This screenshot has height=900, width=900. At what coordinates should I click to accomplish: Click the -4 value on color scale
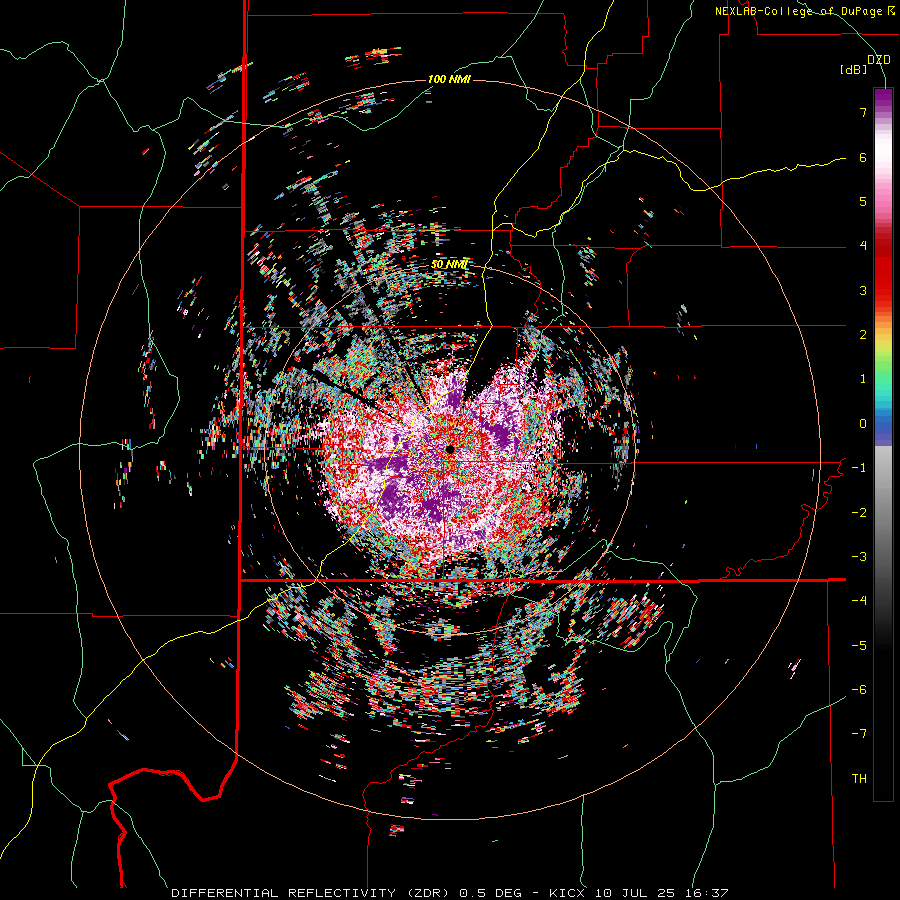point(859,600)
